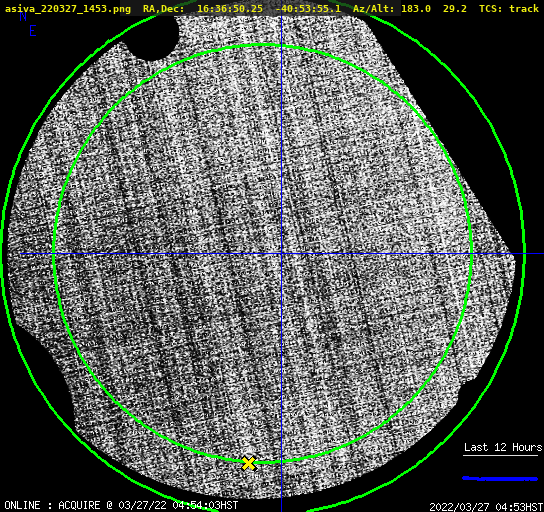Viewport: 544px width, 512px height.
Task: Click the 2022/03/27 04:53HST timestamp
Action: [x=486, y=507]
